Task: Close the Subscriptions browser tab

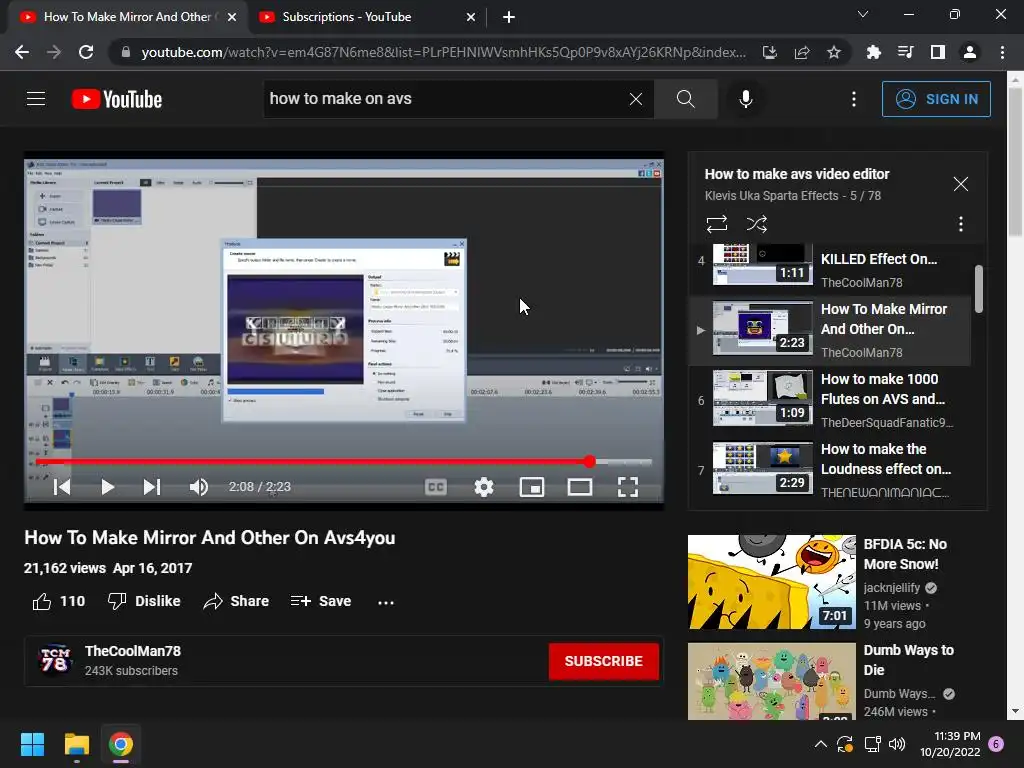Action: 471,17
